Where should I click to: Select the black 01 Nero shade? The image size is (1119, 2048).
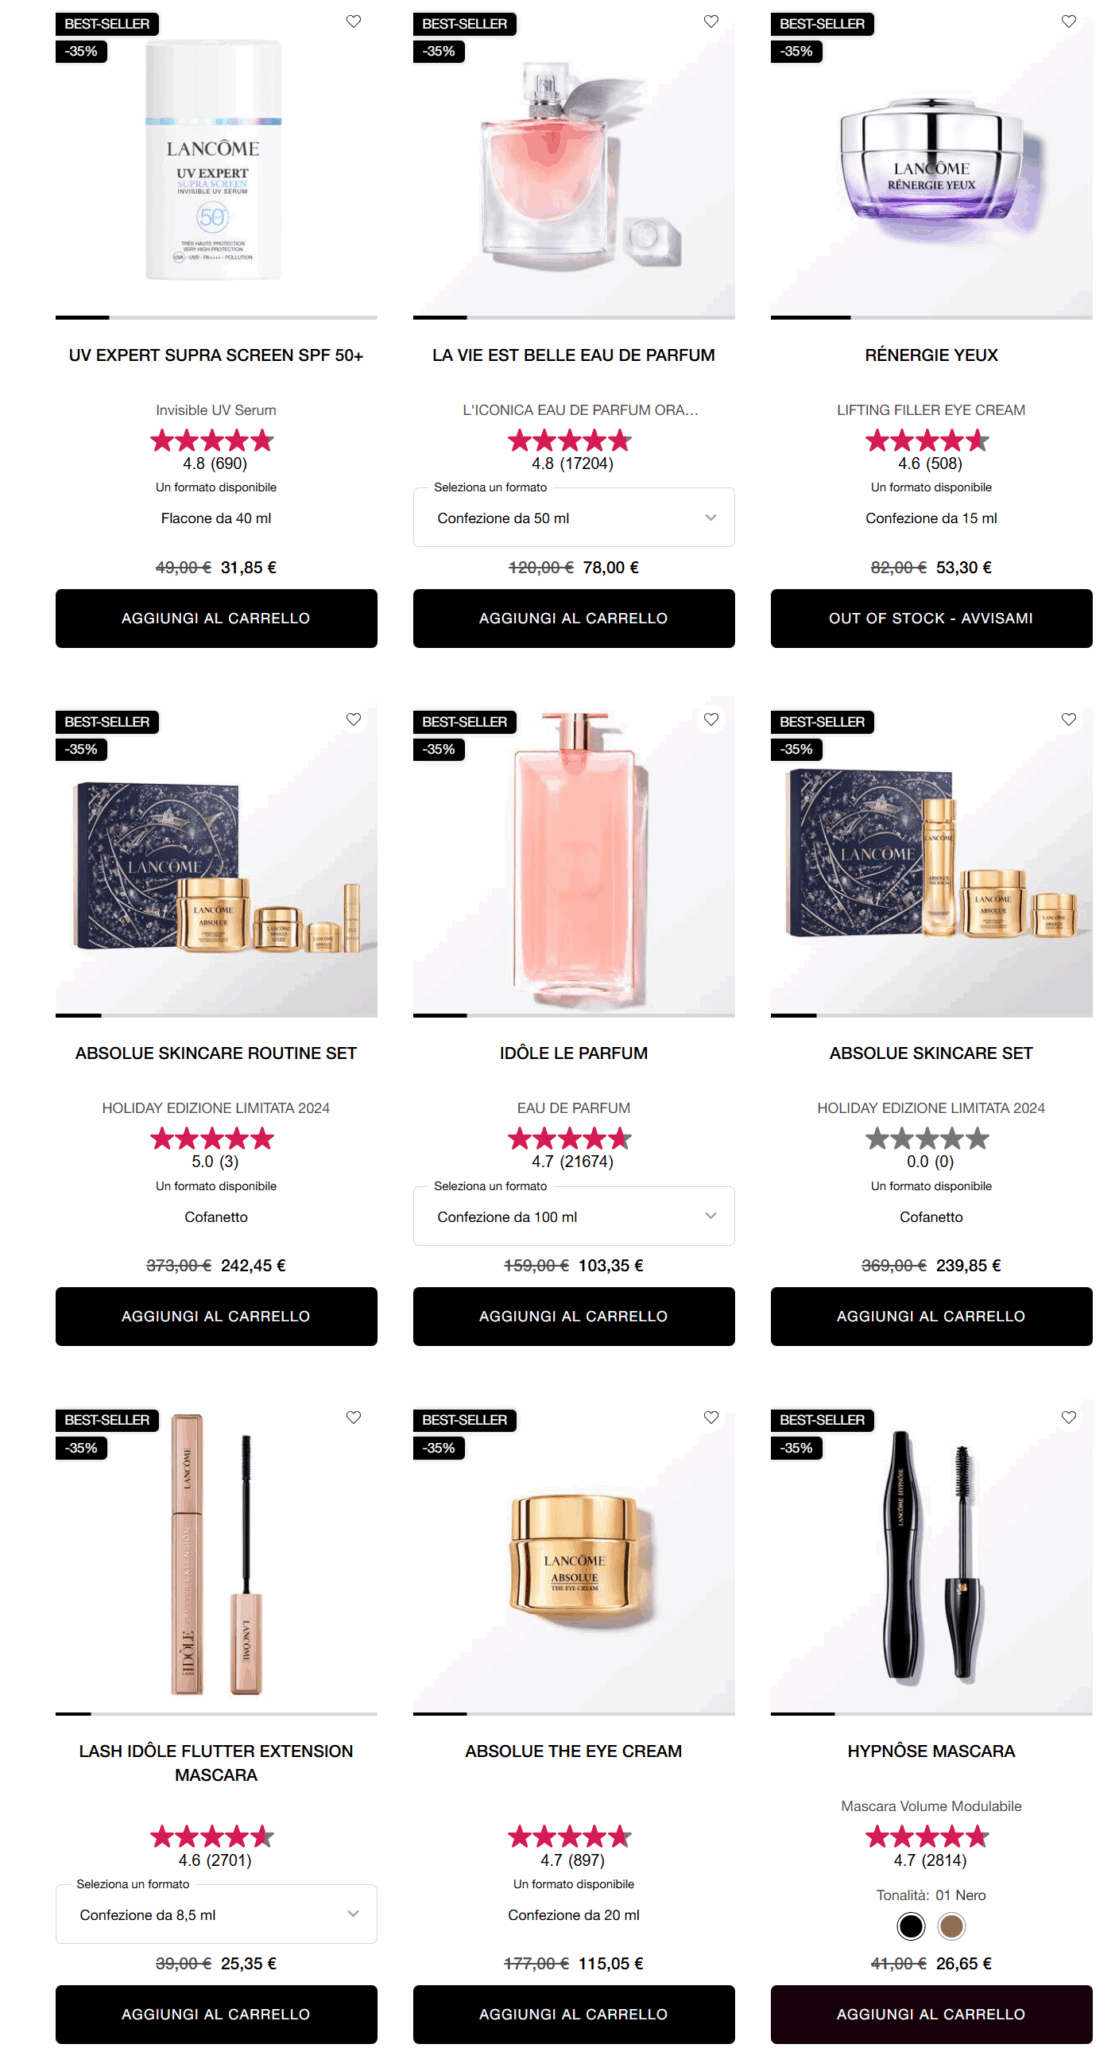911,1926
